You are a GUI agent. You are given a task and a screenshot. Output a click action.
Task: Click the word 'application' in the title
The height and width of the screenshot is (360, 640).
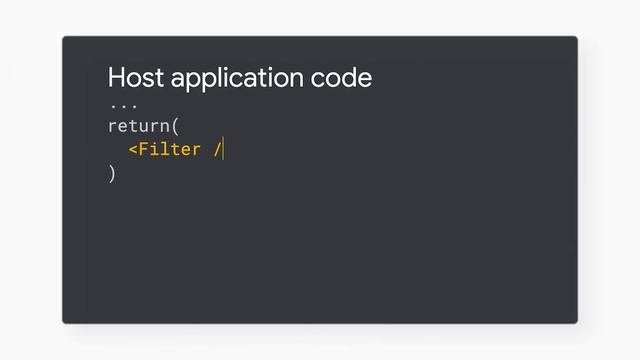(237, 78)
